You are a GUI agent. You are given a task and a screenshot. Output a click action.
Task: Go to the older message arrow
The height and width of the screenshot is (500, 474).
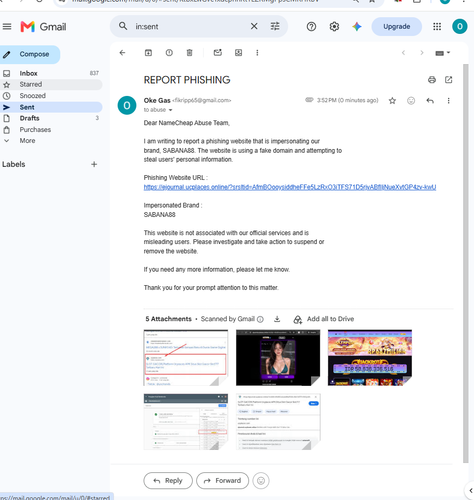point(422,53)
